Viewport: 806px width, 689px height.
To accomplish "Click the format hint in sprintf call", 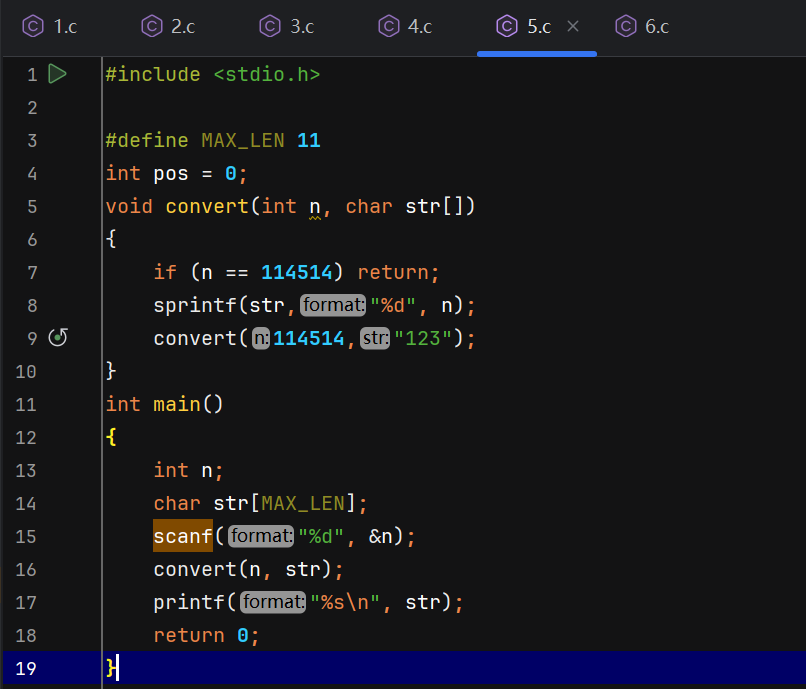I will coord(333,306).
